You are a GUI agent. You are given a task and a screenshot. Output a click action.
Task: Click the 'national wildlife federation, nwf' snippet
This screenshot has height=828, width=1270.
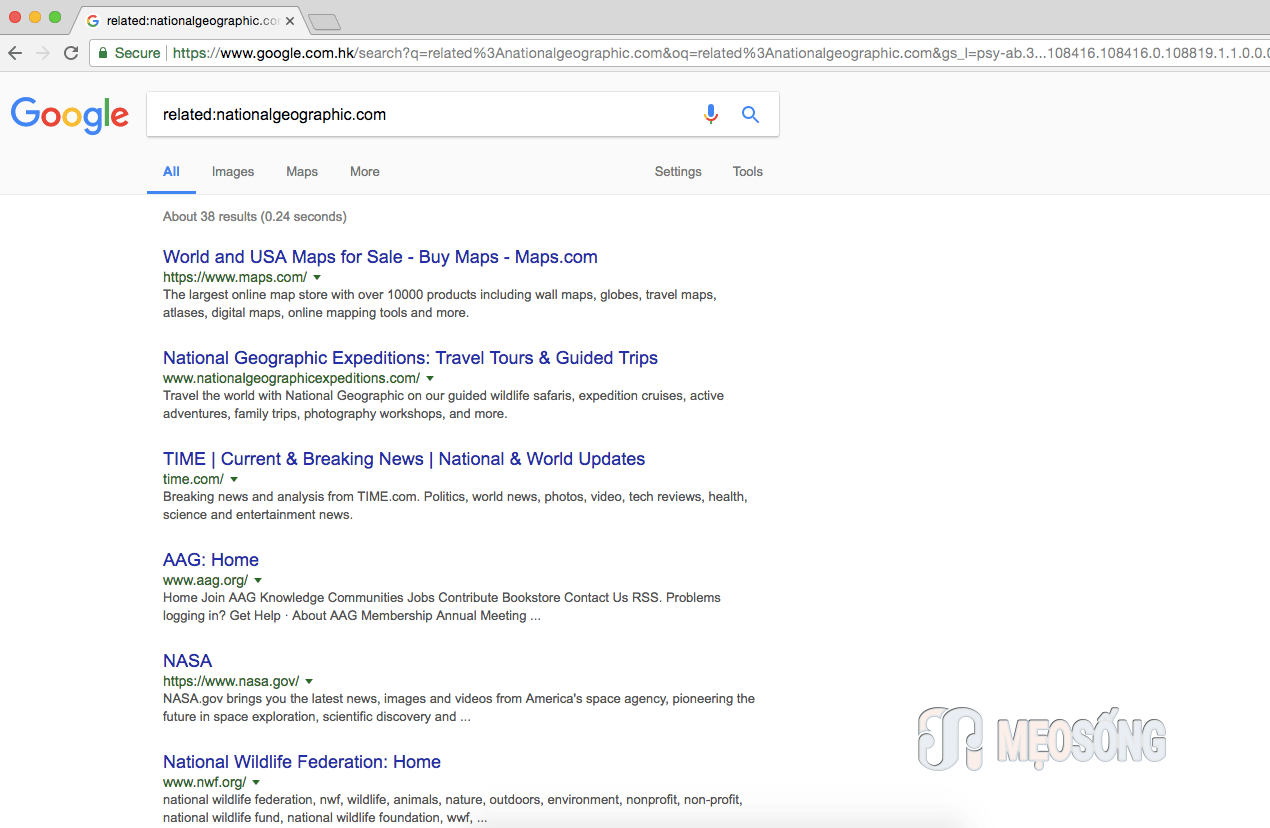[x=452, y=809]
